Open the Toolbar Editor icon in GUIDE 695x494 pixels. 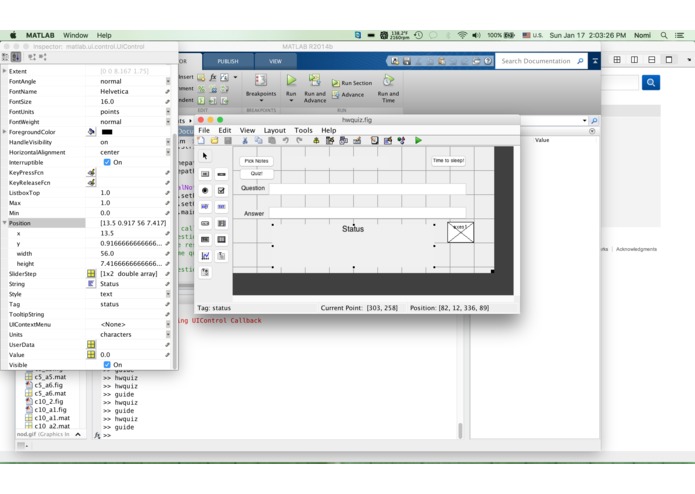coord(357,140)
